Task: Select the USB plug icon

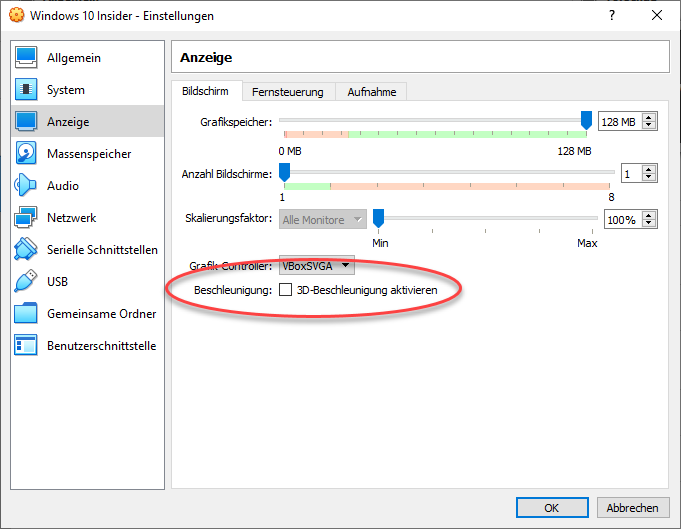Action: [x=26, y=281]
